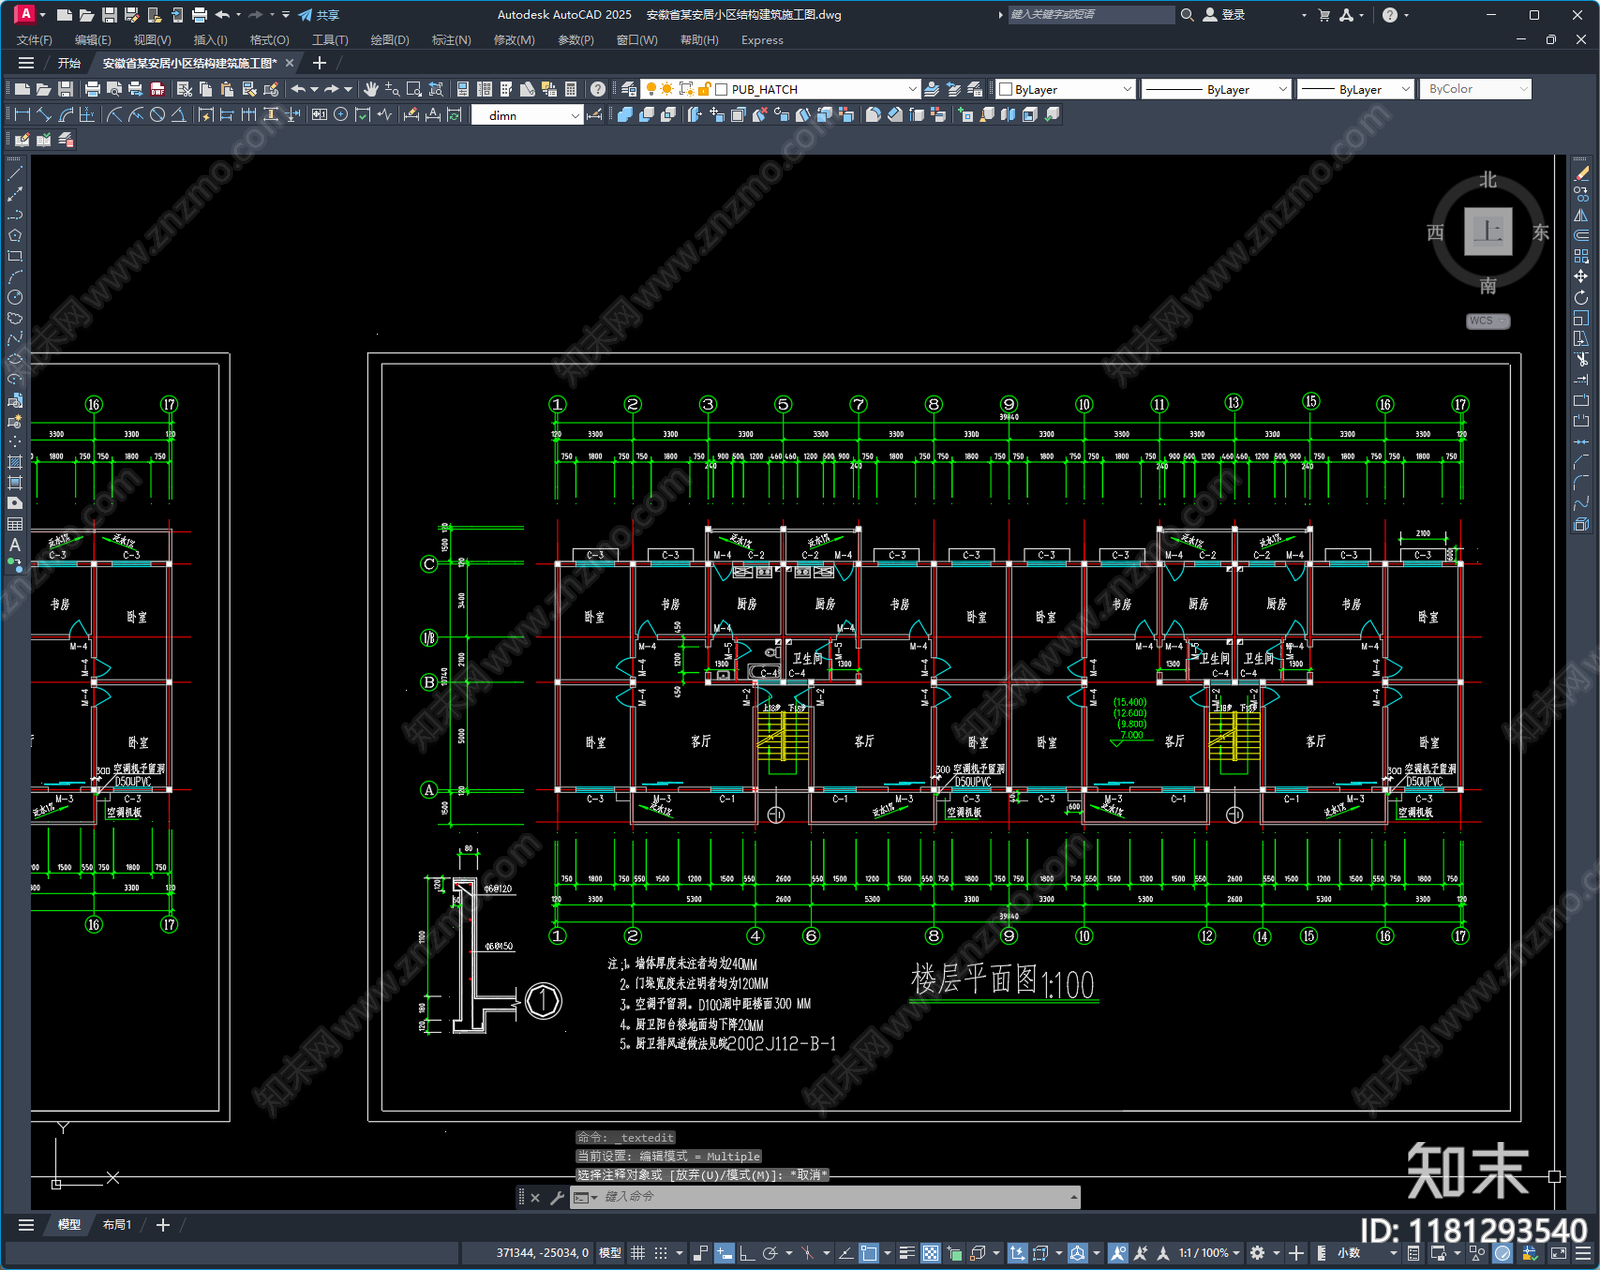Select the Multiline Text tool
1600x1270 pixels.
[x=15, y=545]
